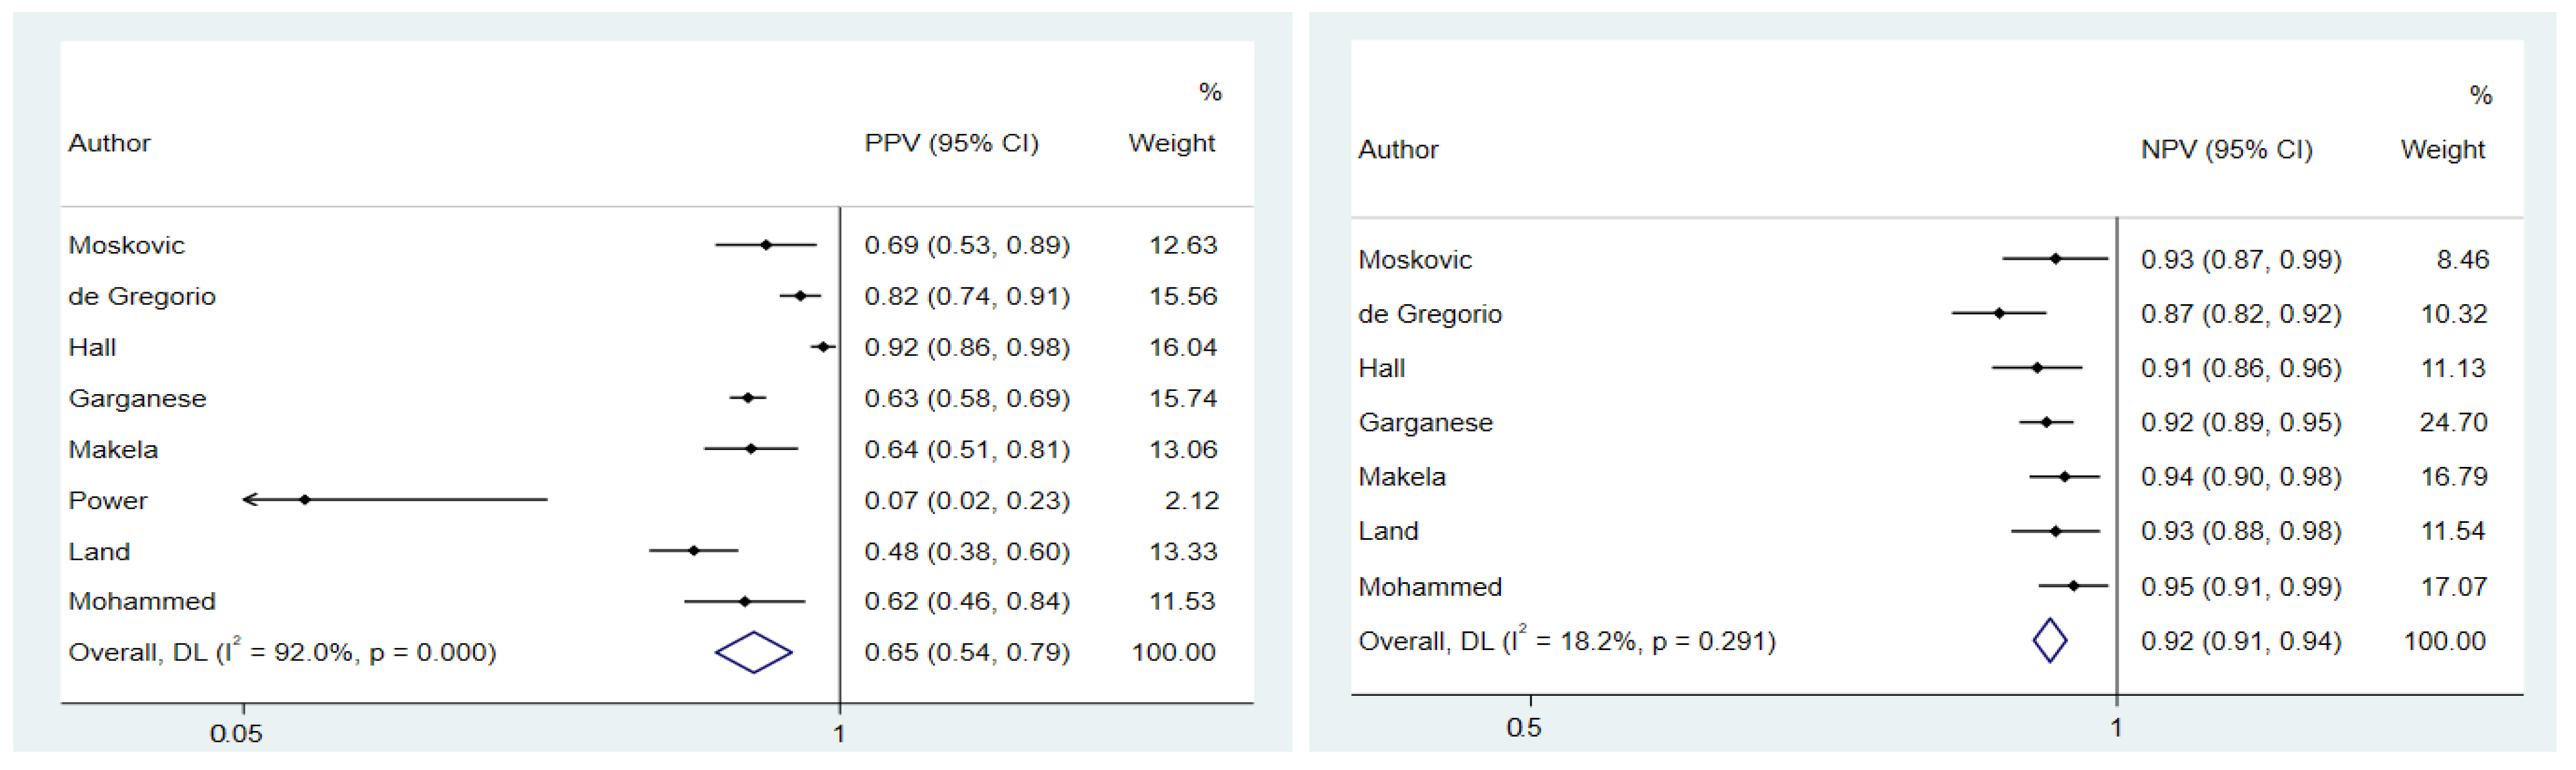This screenshot has width=2576, height=770.
Task: Click the NPV overall diamond marker
Action: tap(2049, 640)
